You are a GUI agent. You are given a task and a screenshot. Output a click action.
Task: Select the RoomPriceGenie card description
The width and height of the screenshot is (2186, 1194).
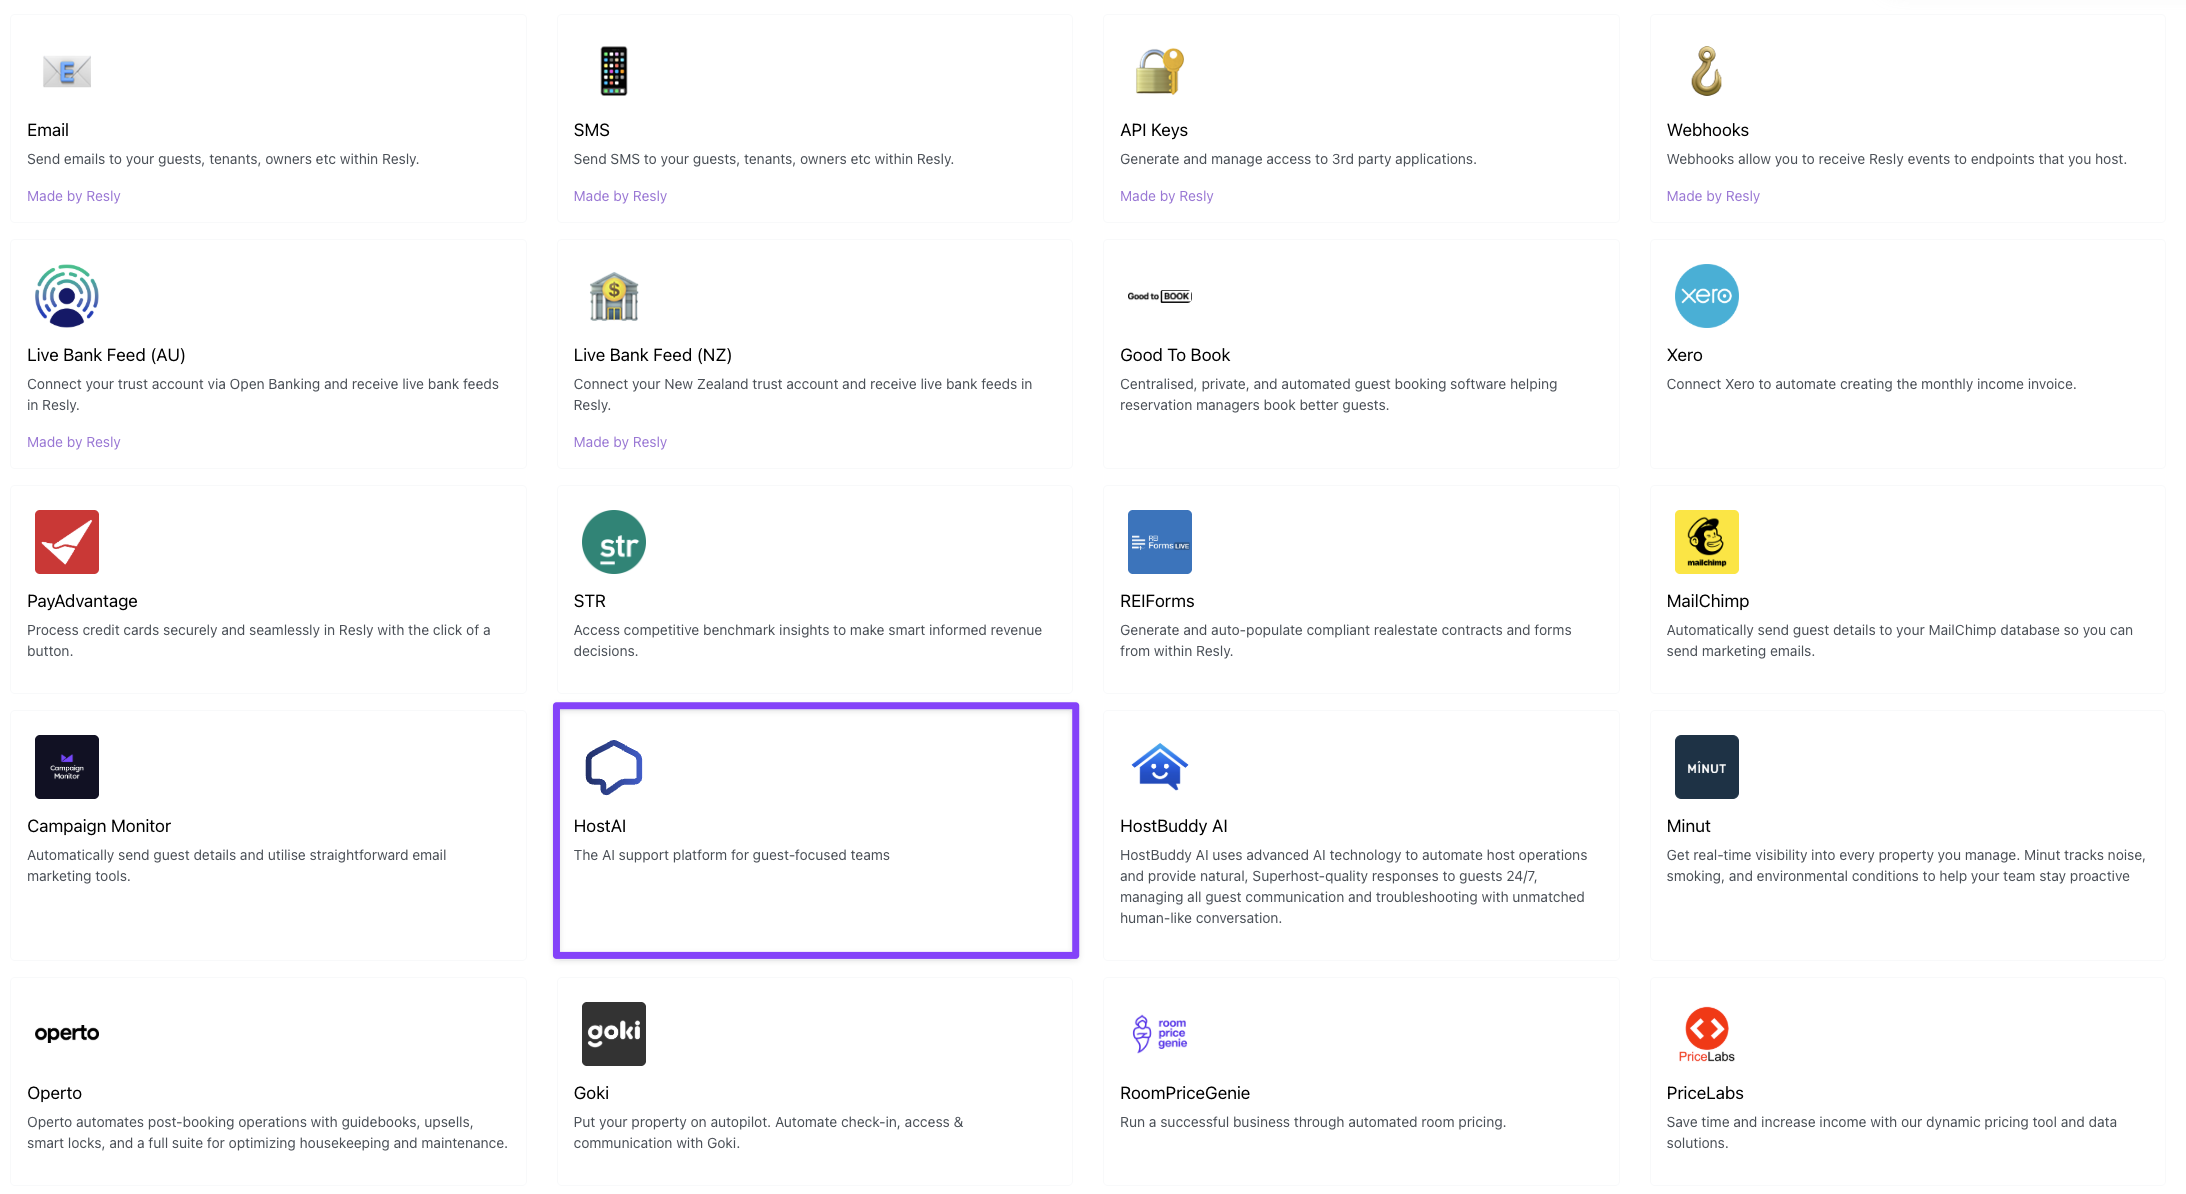1312,1122
